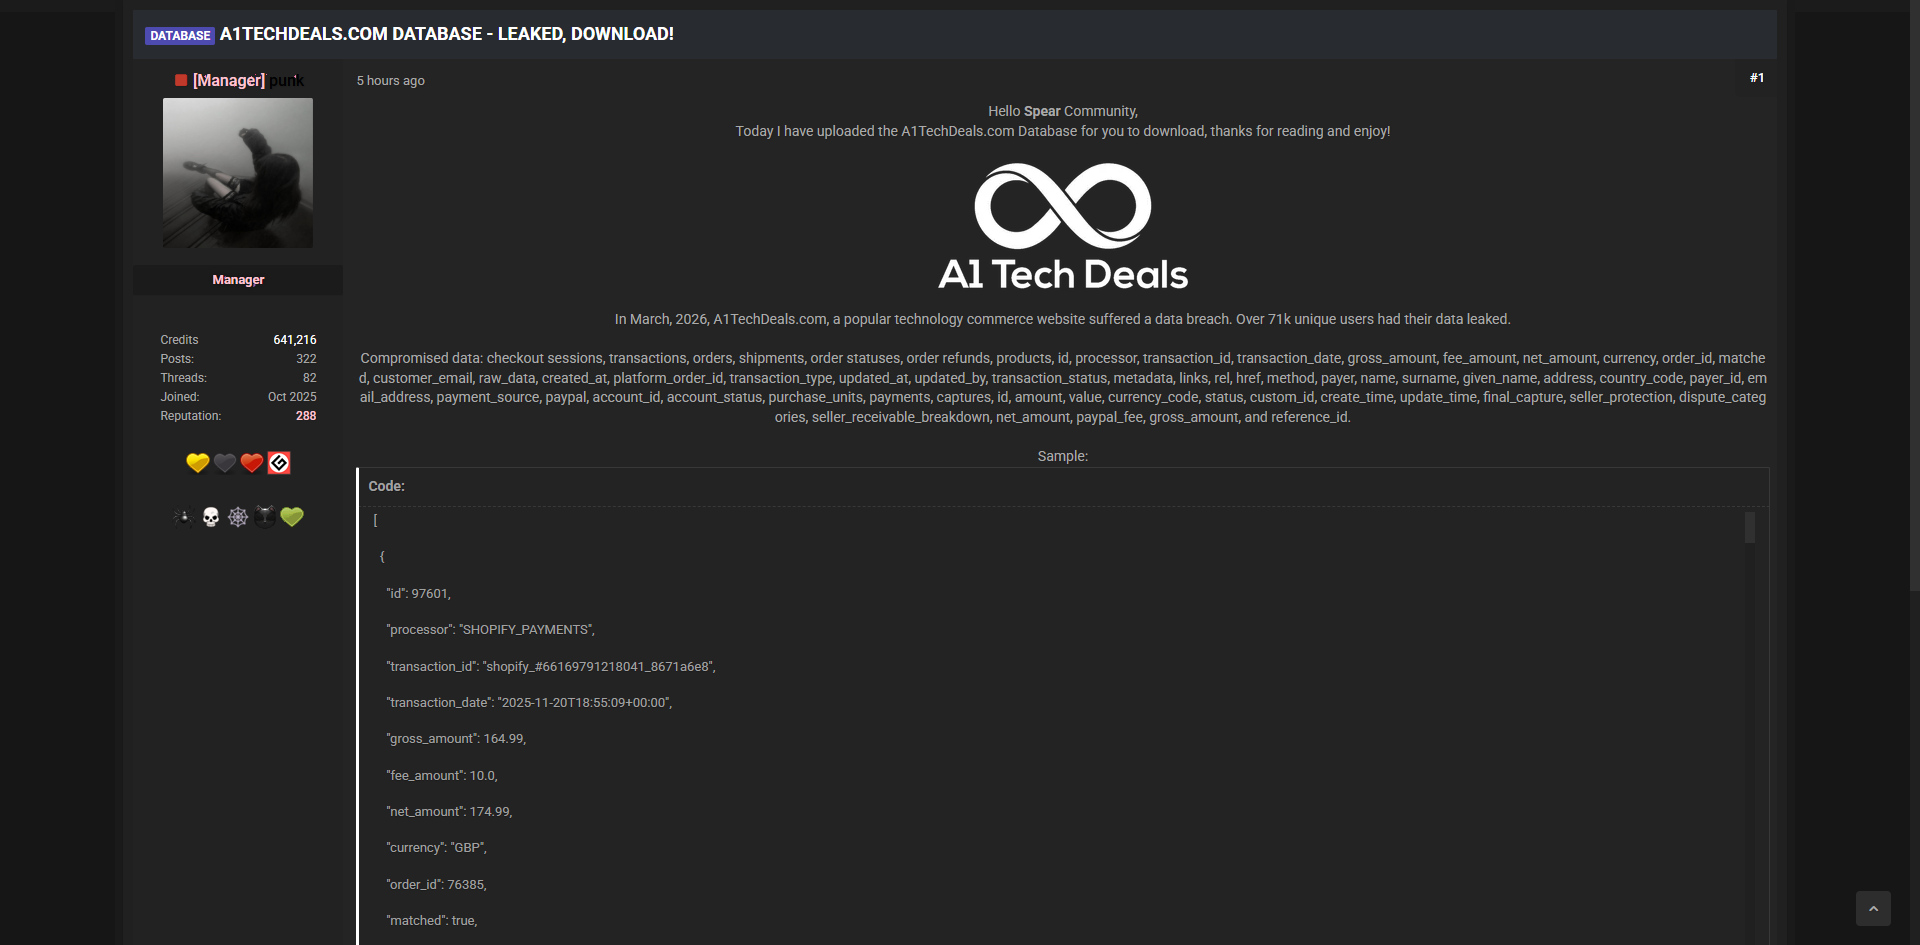Viewport: 1920px width, 945px height.
Task: Click the red-square symbol award badge
Action: [x=279, y=463]
